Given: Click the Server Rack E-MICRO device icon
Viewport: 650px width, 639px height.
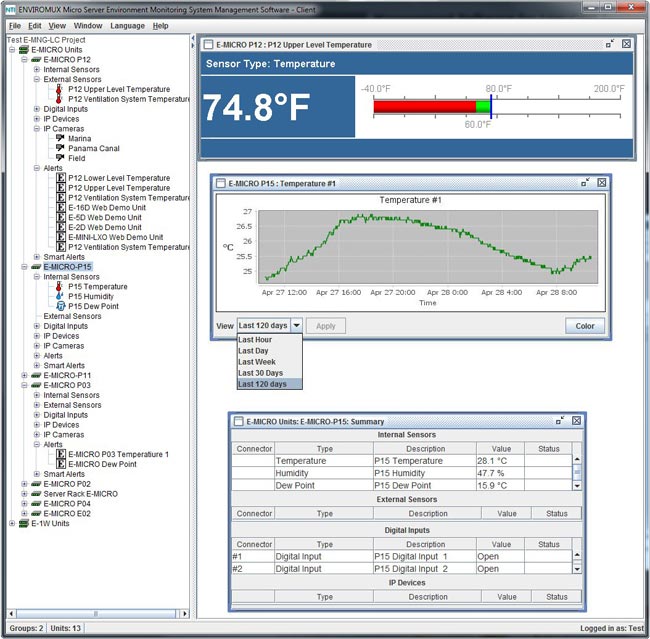Looking at the screenshot, I should [36, 494].
